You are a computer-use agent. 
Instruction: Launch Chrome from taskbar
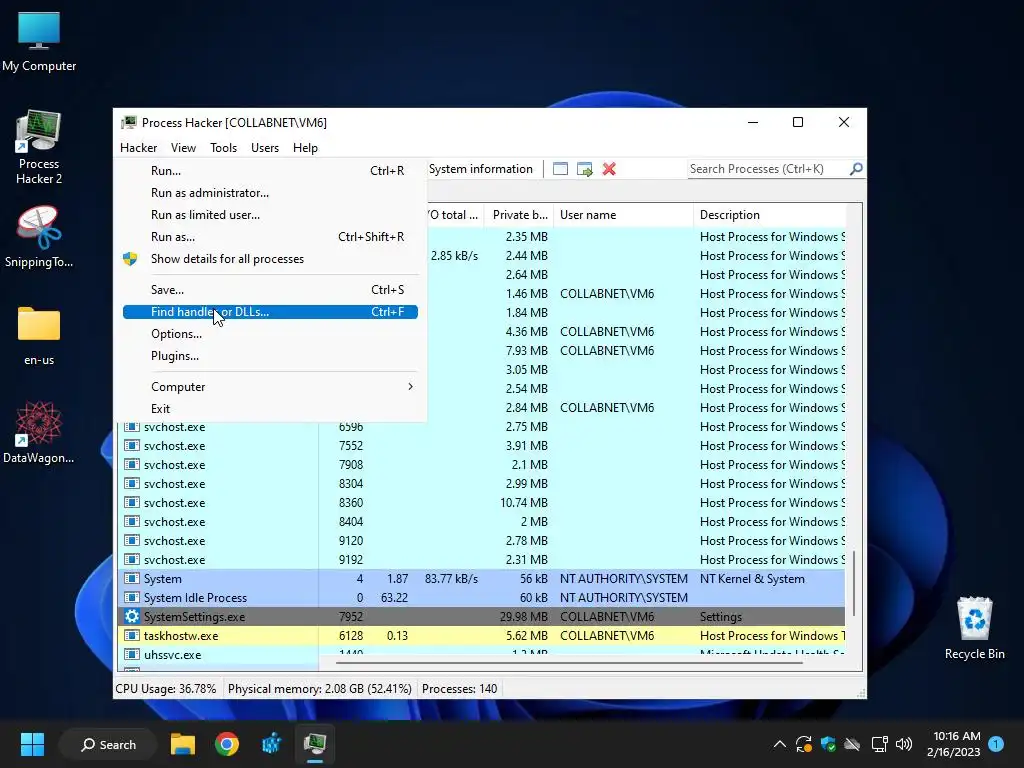click(227, 744)
